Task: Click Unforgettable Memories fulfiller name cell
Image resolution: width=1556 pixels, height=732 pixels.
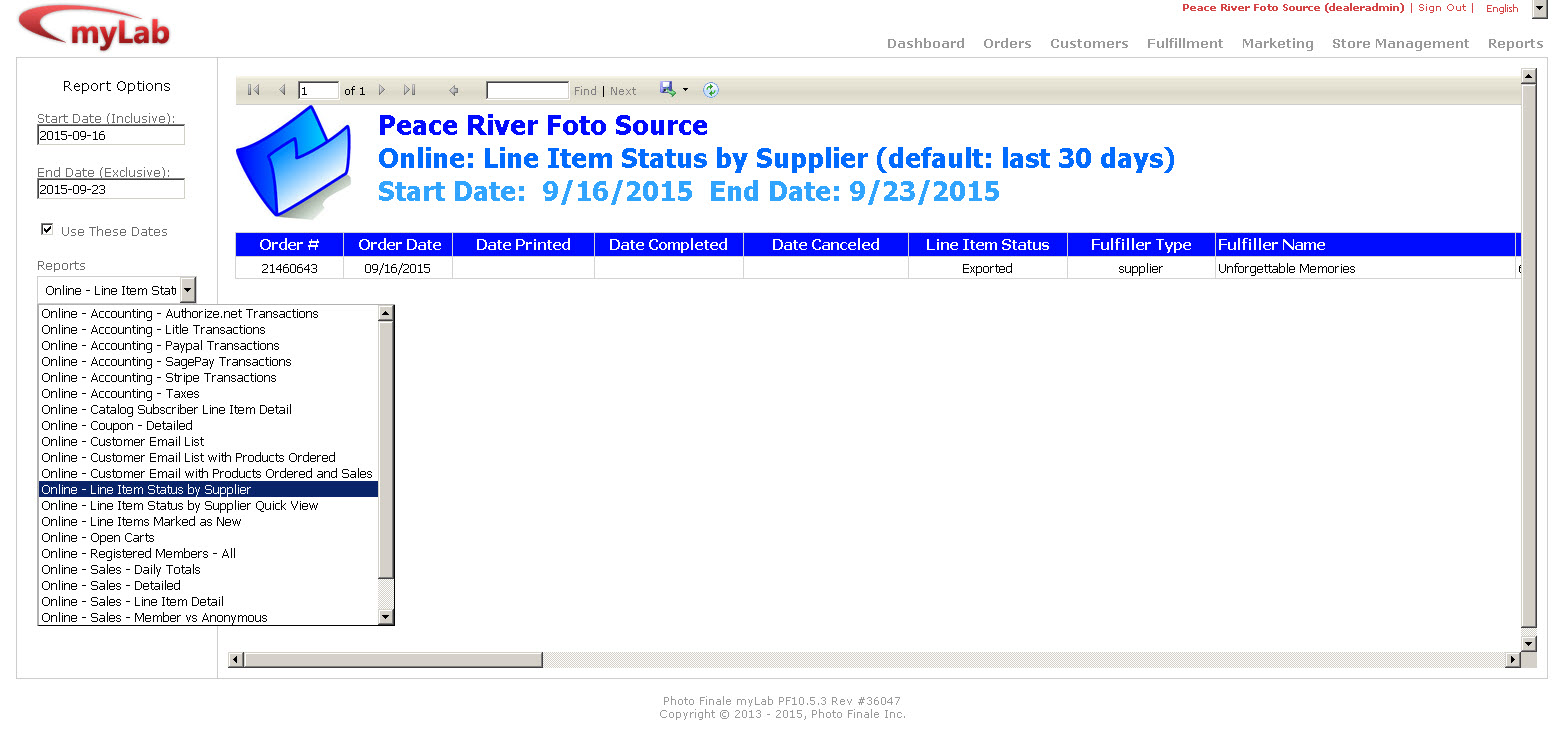Action: [1365, 268]
